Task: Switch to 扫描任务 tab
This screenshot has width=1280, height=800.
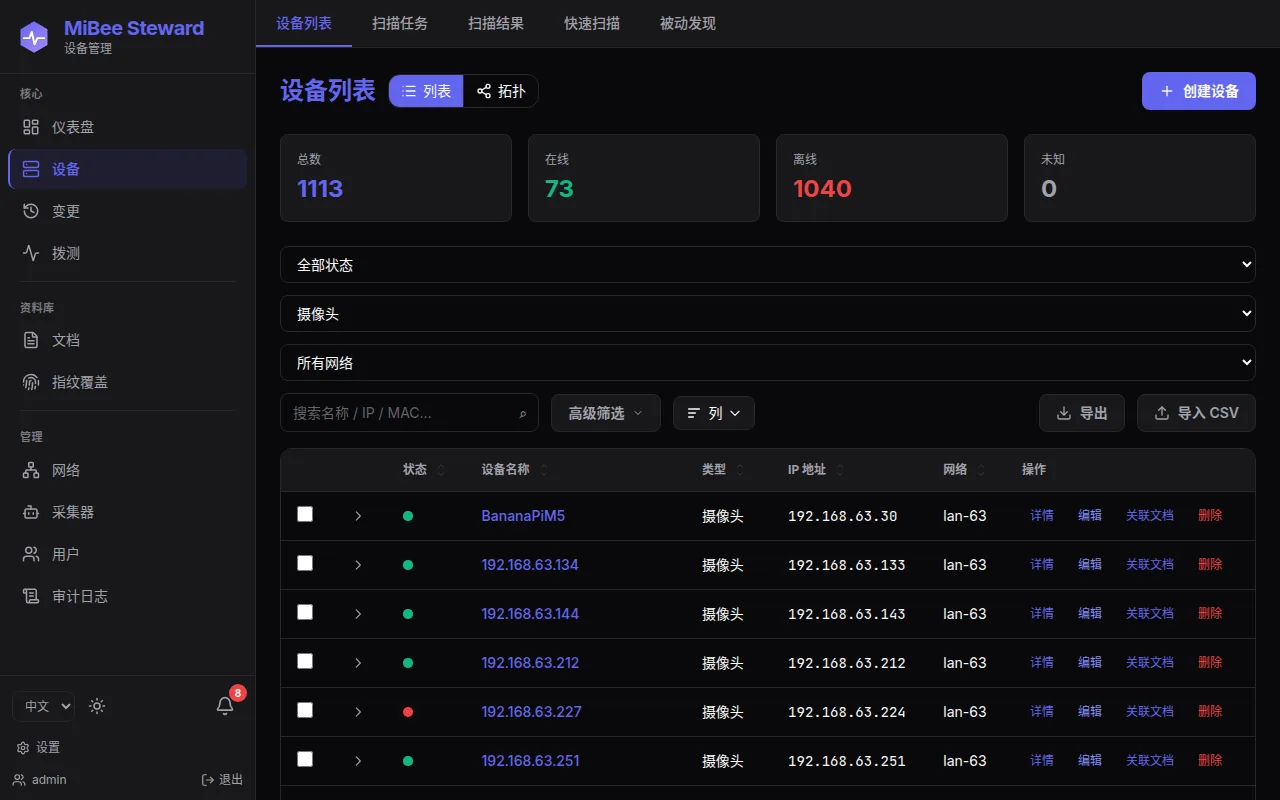Action: (400, 23)
